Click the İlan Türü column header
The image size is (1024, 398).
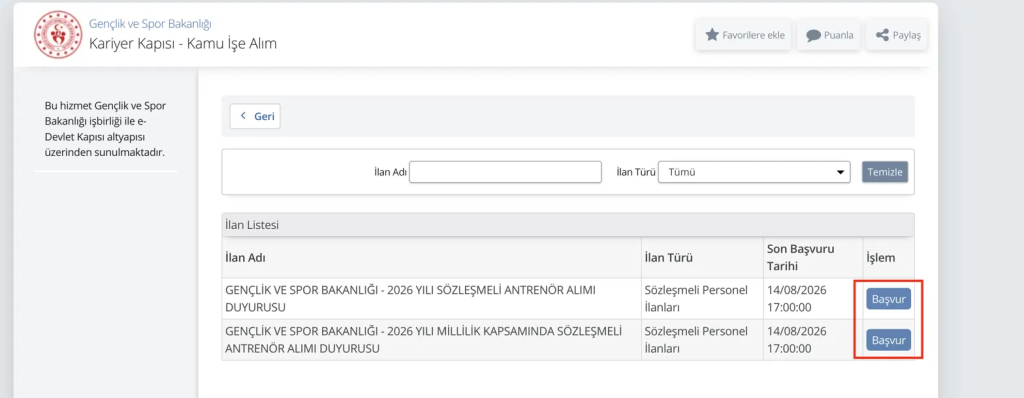pyautogui.click(x=702, y=257)
